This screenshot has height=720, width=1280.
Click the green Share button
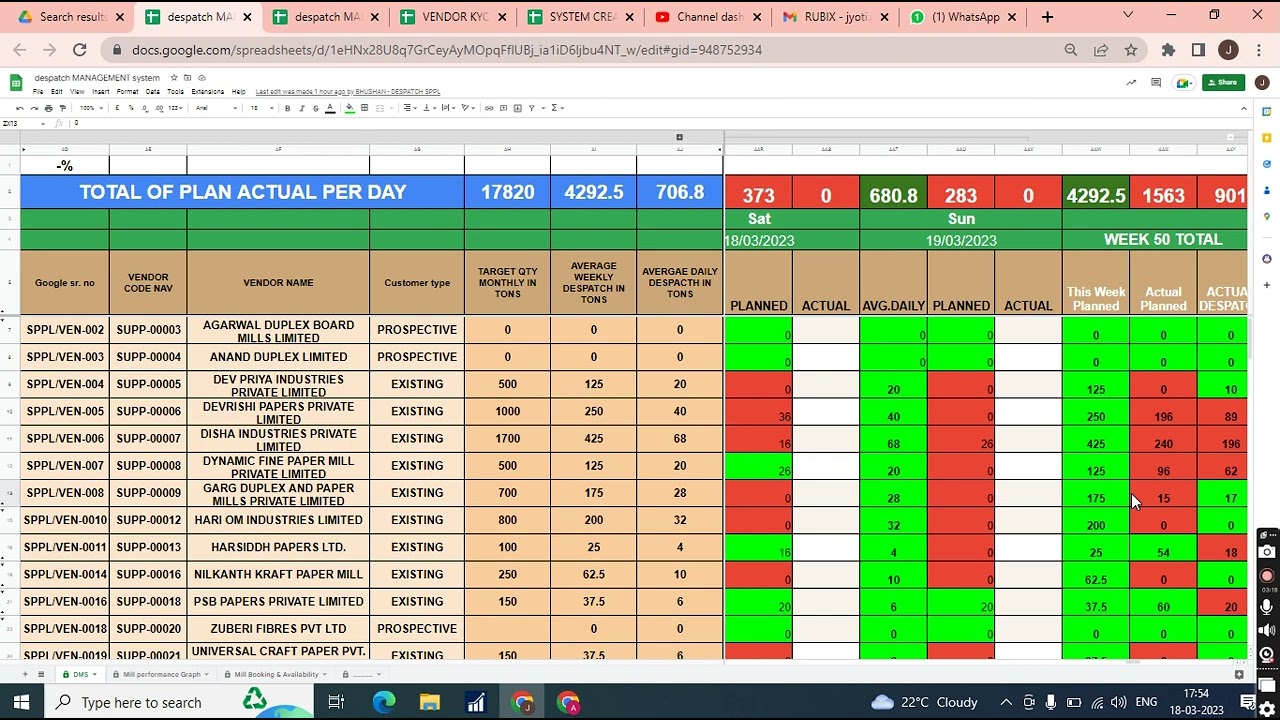1223,83
